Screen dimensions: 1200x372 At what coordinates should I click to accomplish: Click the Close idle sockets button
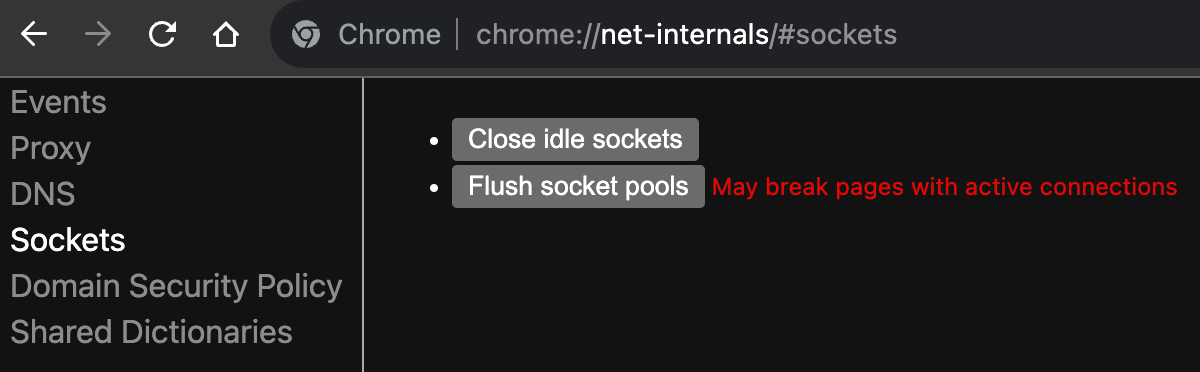tap(575, 139)
